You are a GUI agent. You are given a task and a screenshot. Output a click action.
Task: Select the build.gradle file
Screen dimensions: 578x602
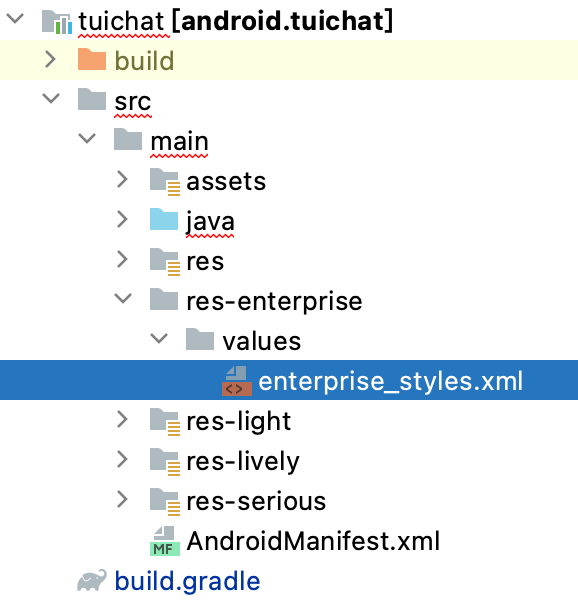pos(187,581)
